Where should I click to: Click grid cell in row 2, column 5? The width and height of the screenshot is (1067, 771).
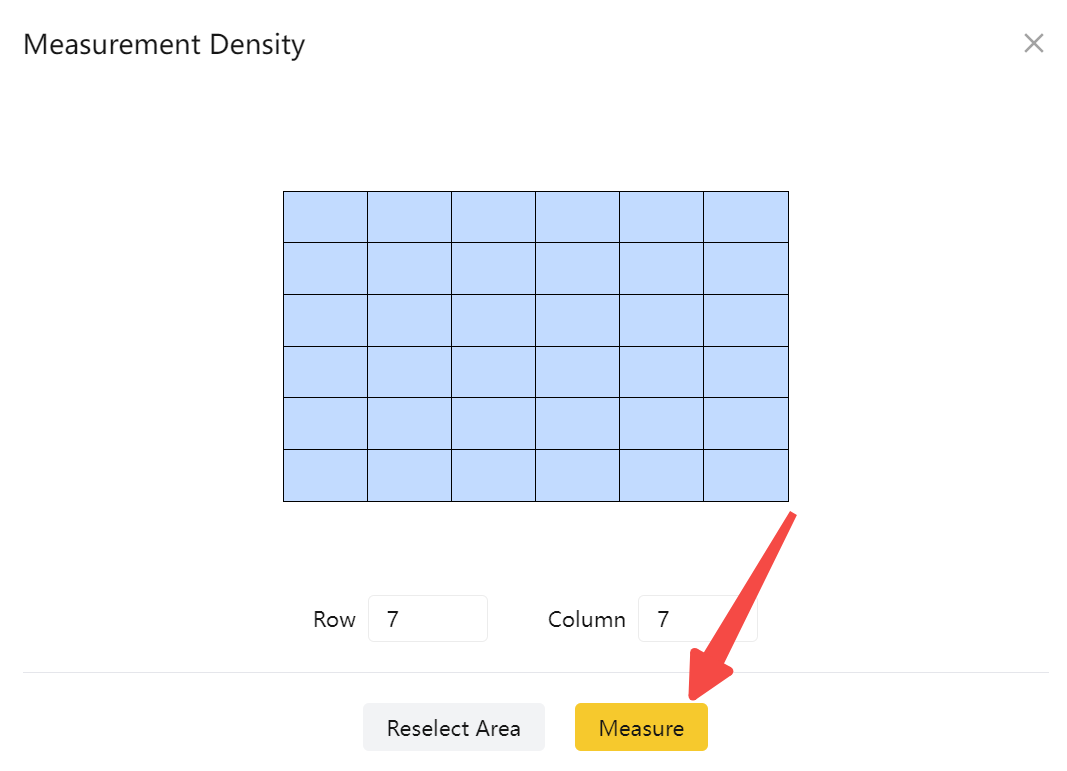(662, 268)
